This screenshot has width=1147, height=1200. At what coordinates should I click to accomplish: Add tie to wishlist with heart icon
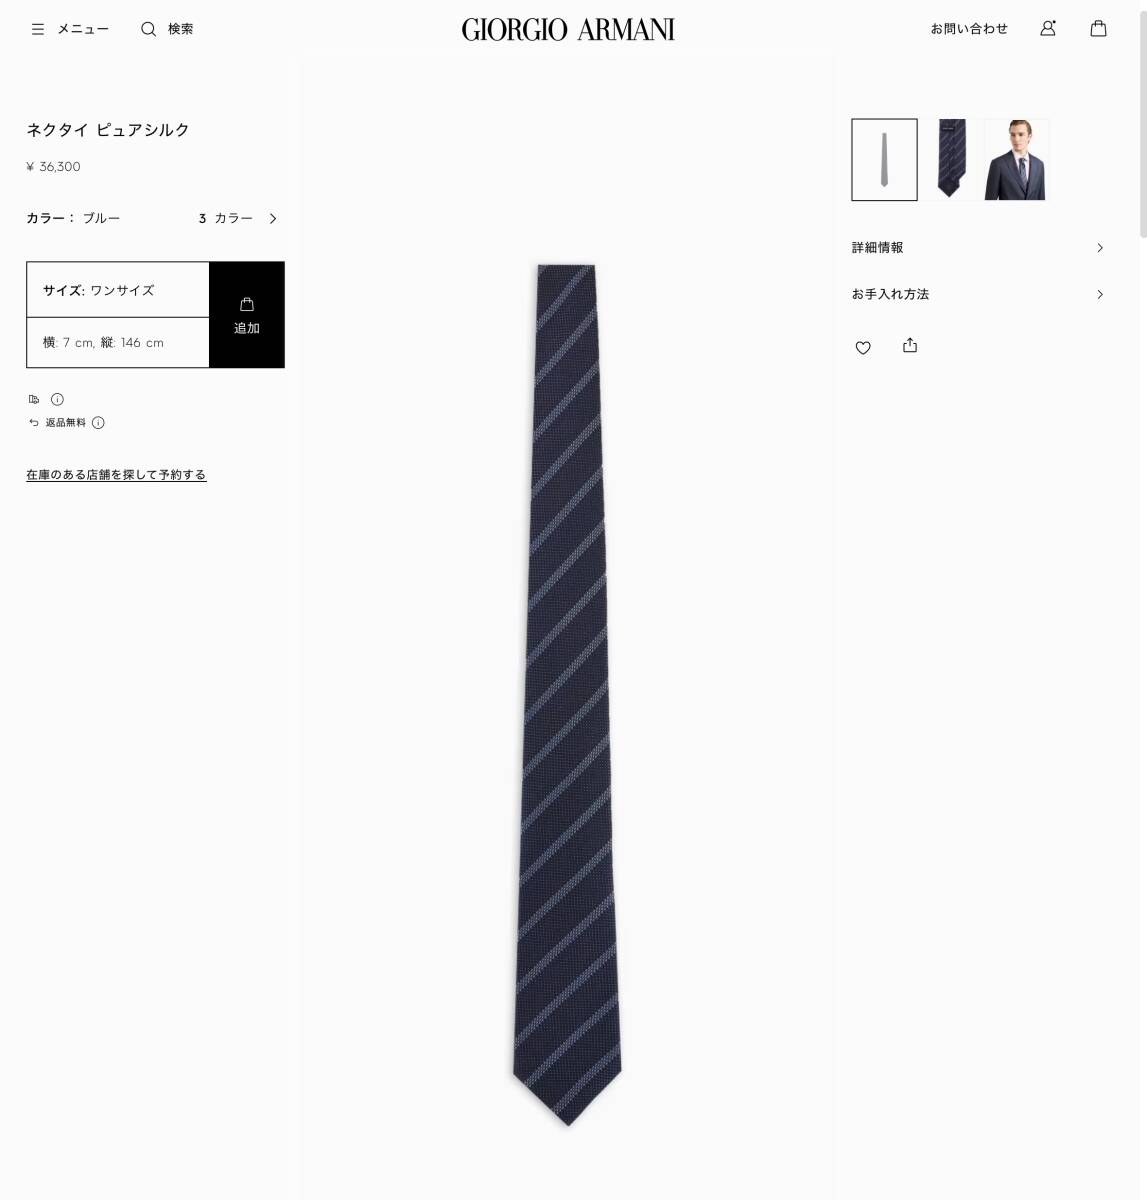[x=863, y=347]
